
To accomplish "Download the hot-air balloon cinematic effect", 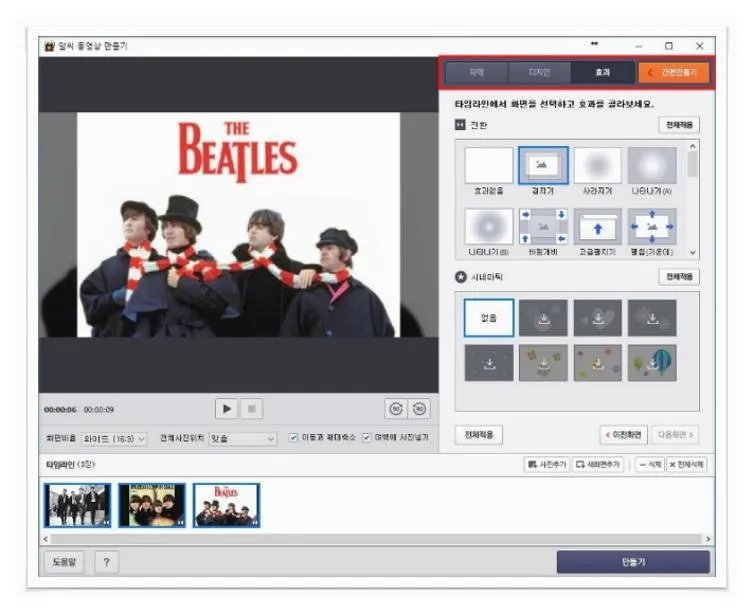I will click(x=652, y=363).
